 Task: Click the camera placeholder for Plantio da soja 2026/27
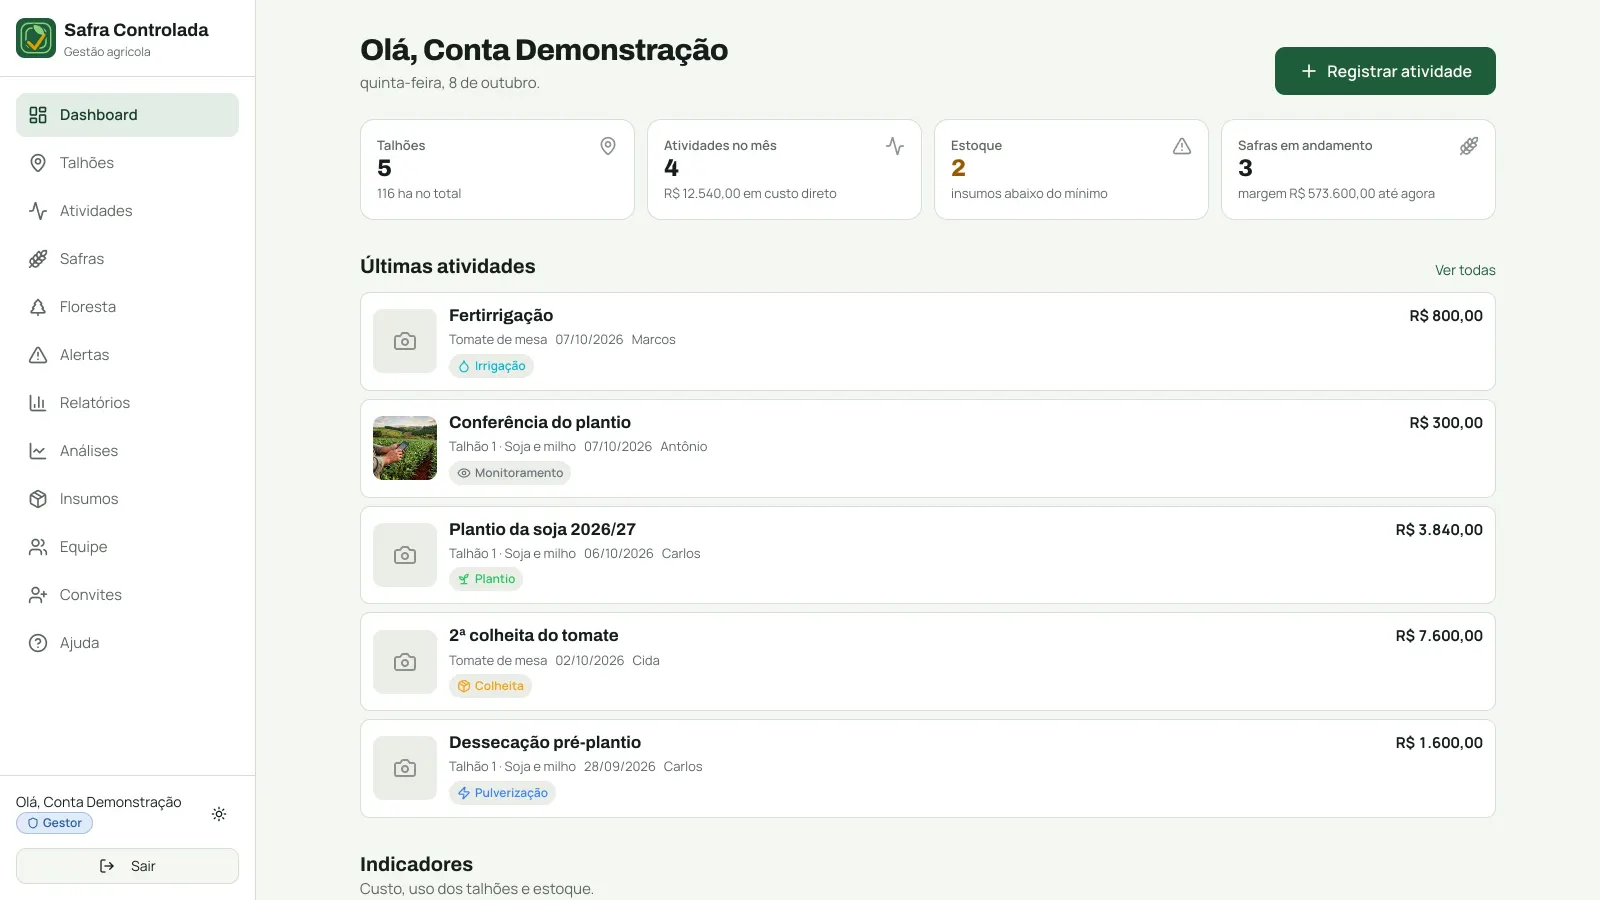click(x=405, y=555)
